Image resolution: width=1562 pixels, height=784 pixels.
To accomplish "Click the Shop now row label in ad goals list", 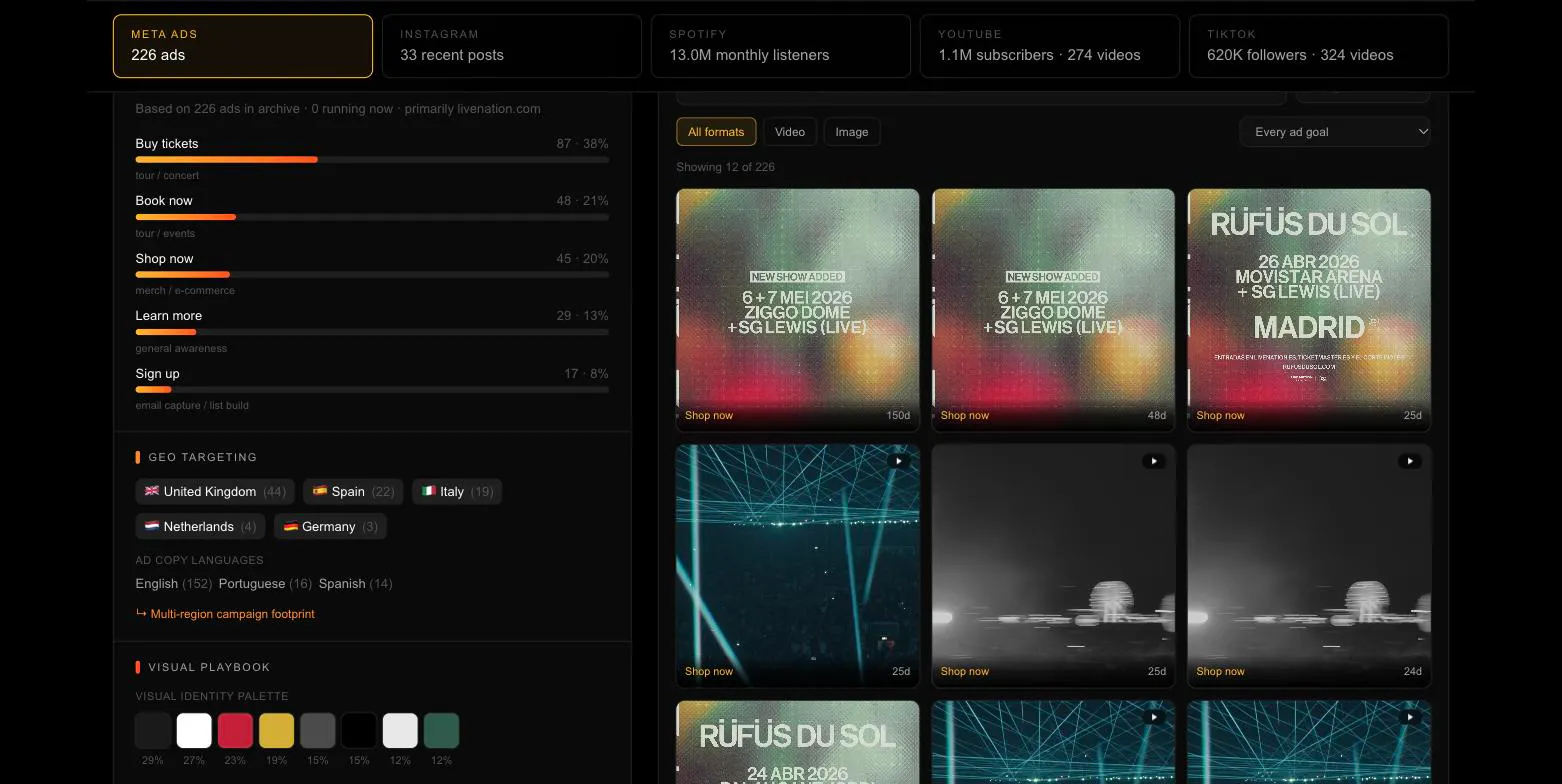I will coord(165,259).
